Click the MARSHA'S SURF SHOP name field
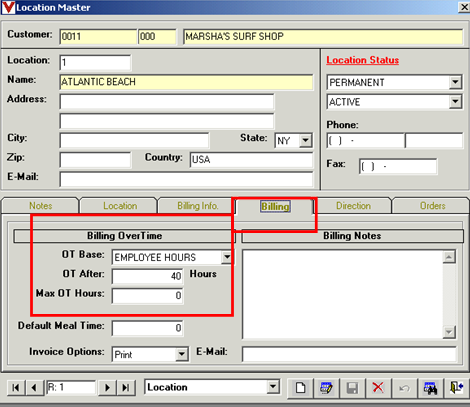The height and width of the screenshot is (407, 470). click(x=323, y=36)
